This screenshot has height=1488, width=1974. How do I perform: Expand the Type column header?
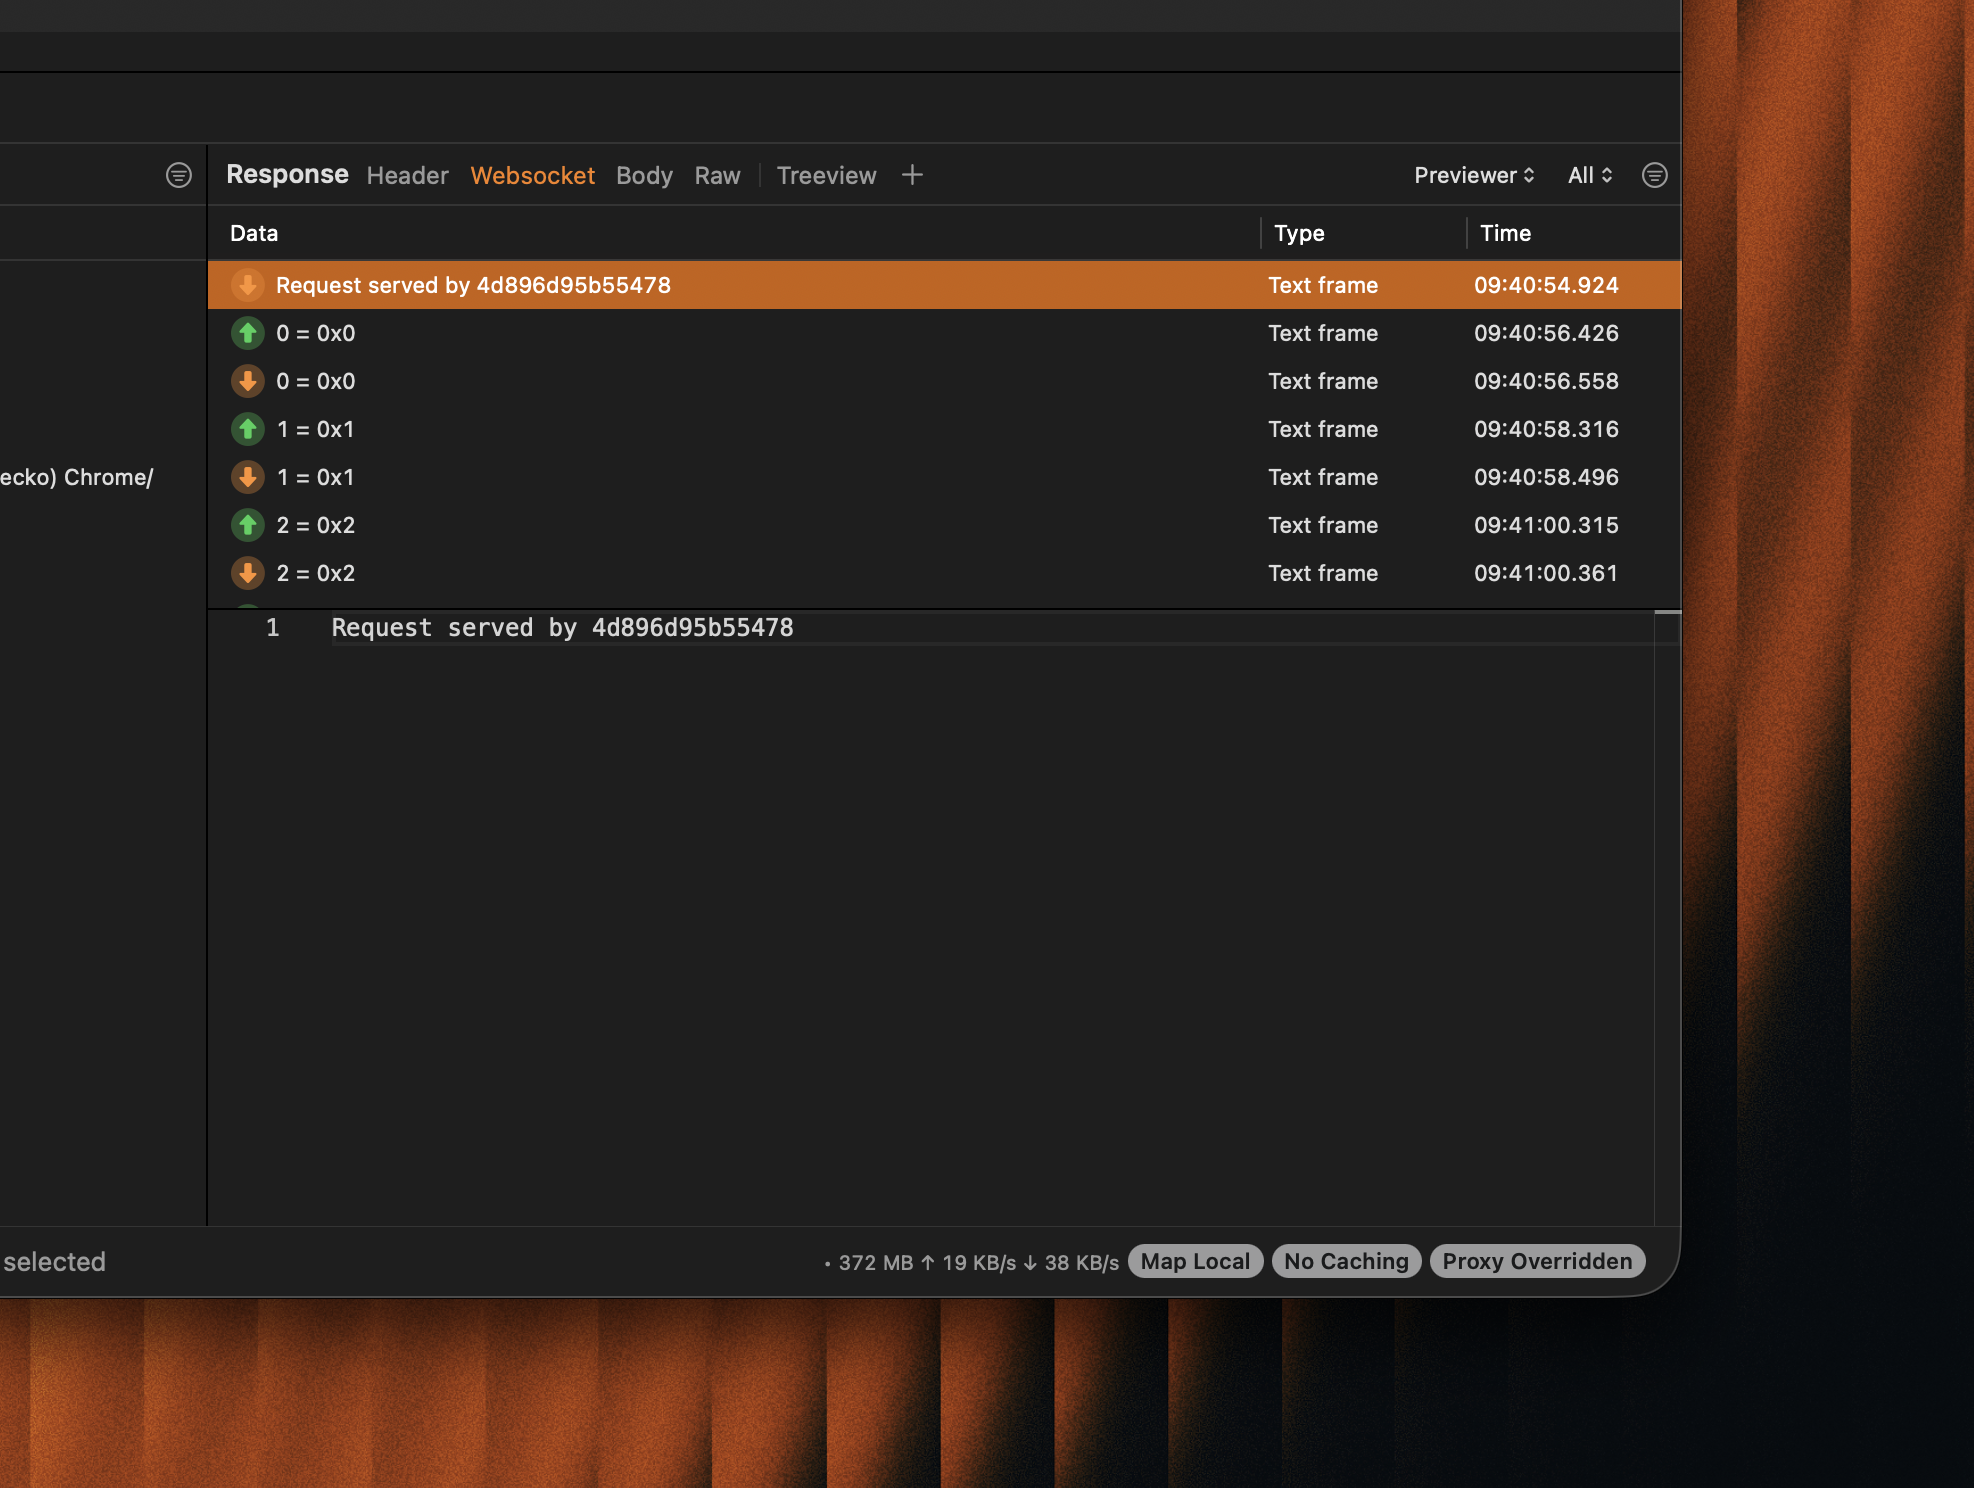1299,233
